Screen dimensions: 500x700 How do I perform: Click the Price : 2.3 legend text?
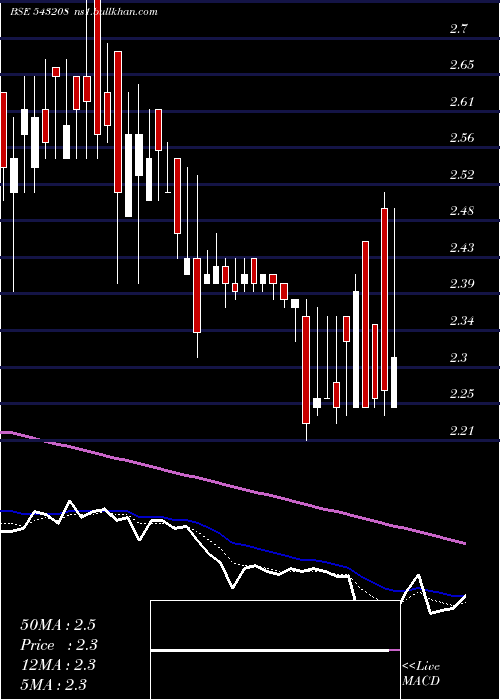pos(59,645)
